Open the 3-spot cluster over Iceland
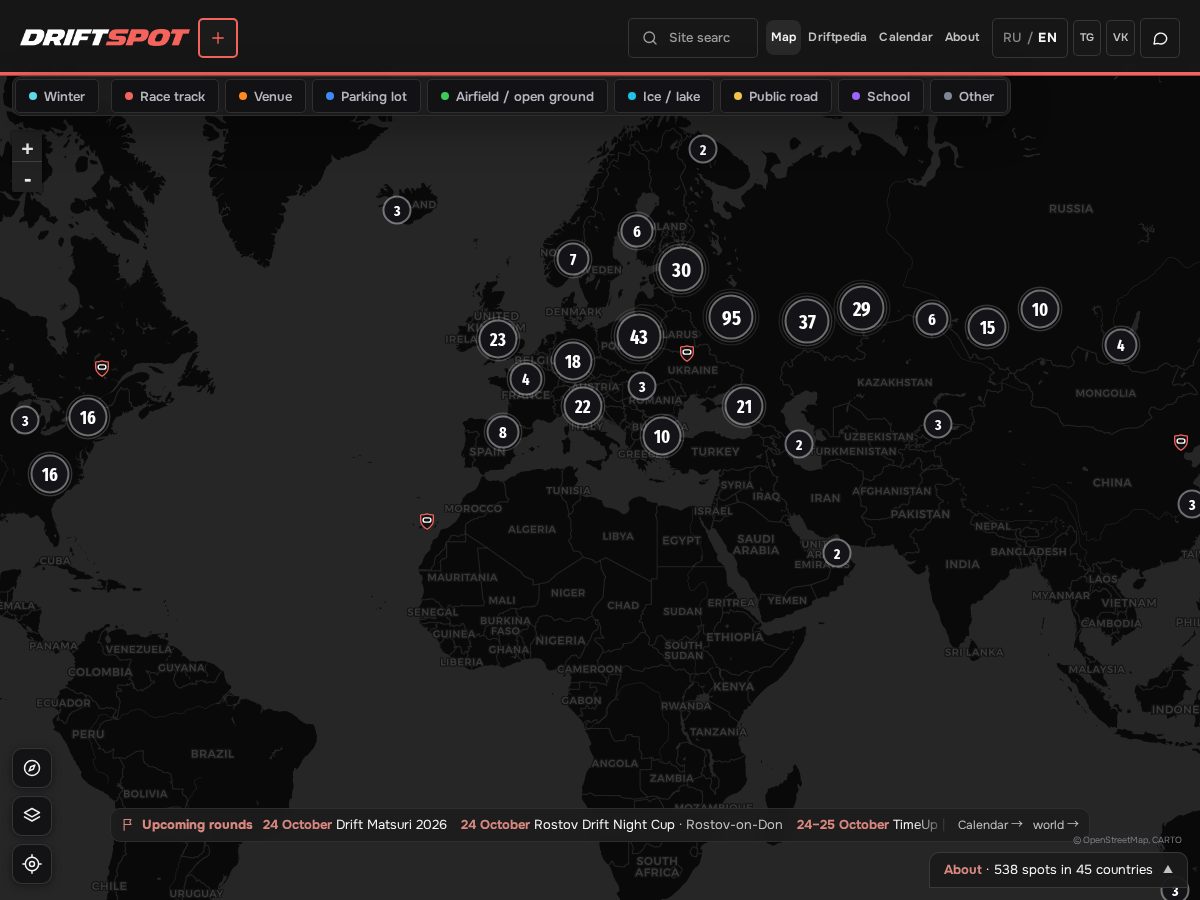Viewport: 1200px width, 900px height. pos(397,211)
